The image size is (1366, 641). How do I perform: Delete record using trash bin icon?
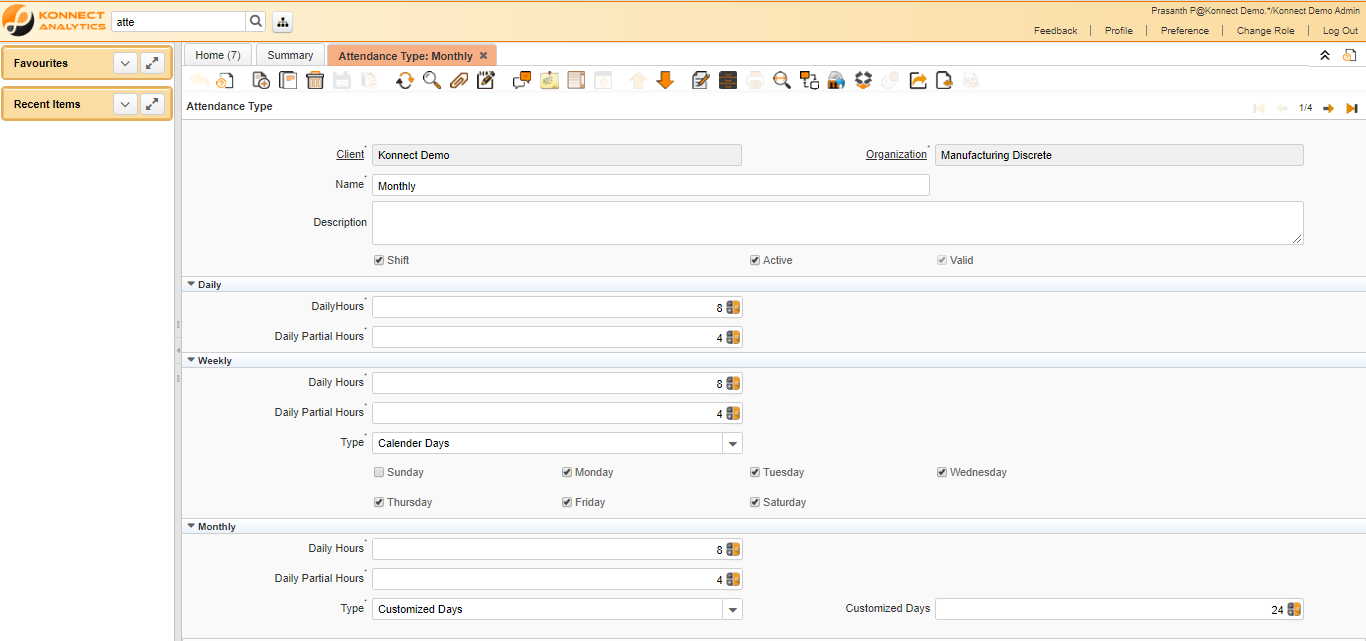tap(315, 80)
